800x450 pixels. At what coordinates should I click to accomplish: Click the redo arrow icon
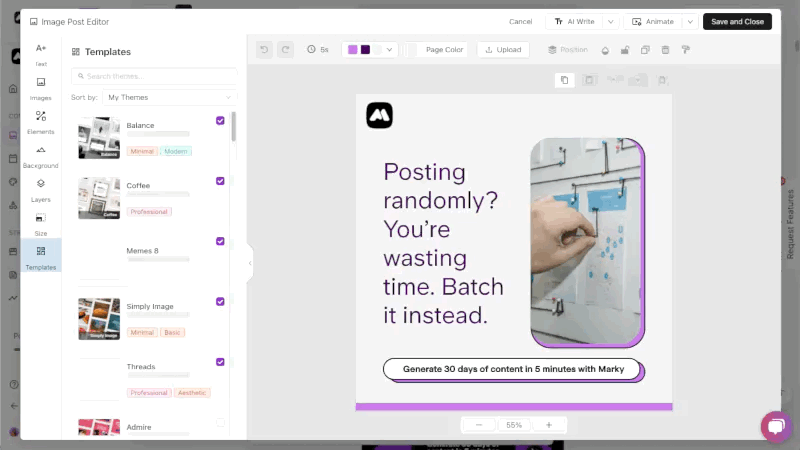coord(286,49)
